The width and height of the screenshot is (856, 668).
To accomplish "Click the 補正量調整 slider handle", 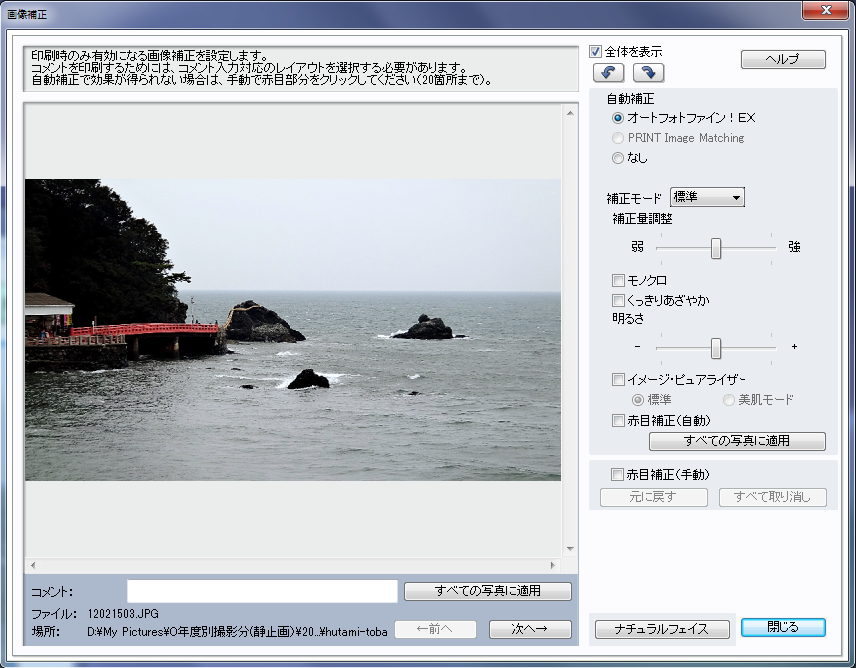I will pos(716,248).
